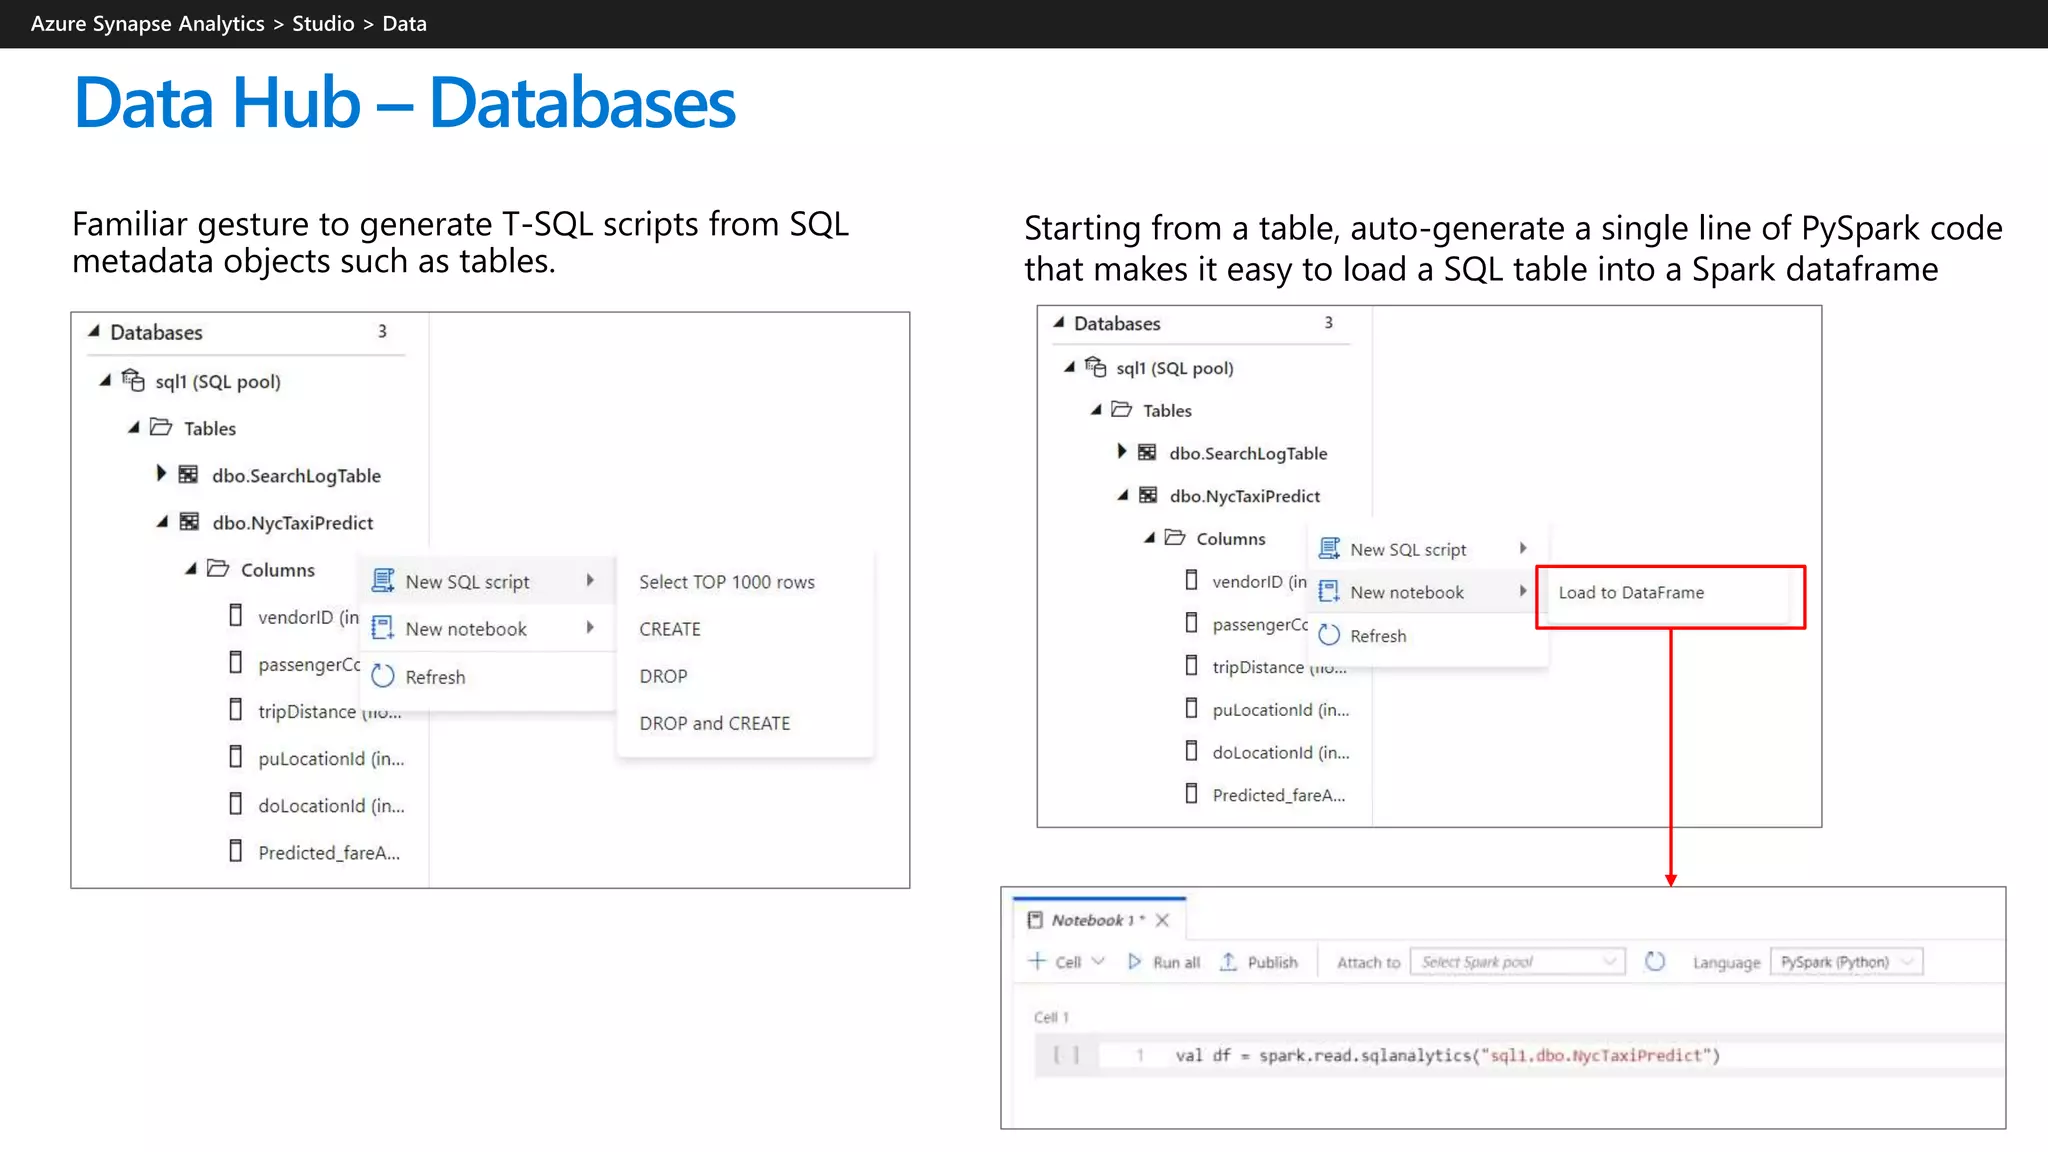
Task: Click puLocationId column icon, left panel
Action: click(236, 757)
